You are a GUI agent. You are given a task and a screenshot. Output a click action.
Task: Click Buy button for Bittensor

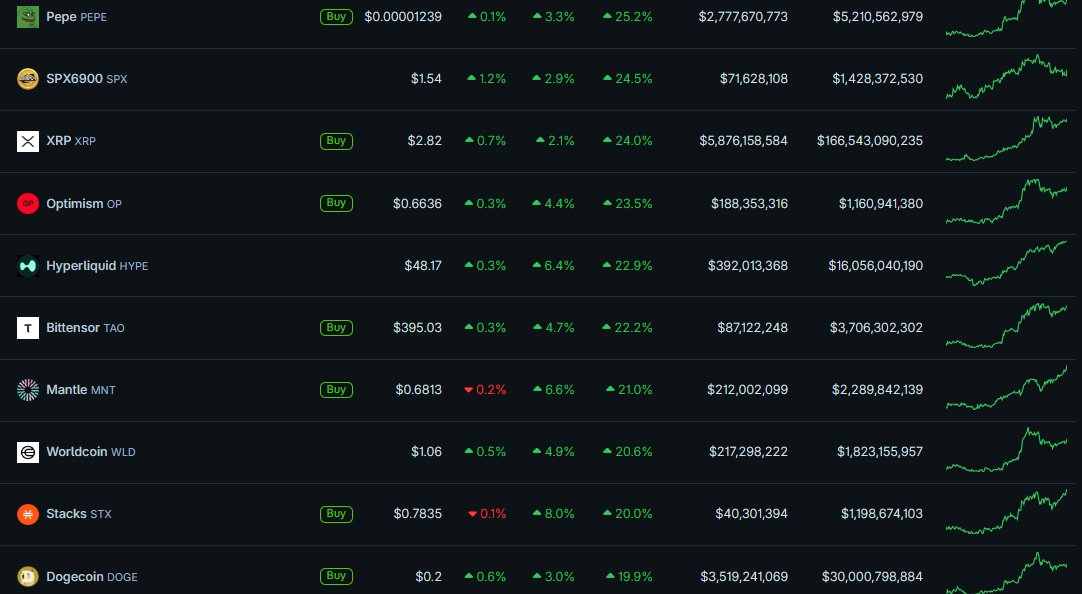click(x=336, y=328)
